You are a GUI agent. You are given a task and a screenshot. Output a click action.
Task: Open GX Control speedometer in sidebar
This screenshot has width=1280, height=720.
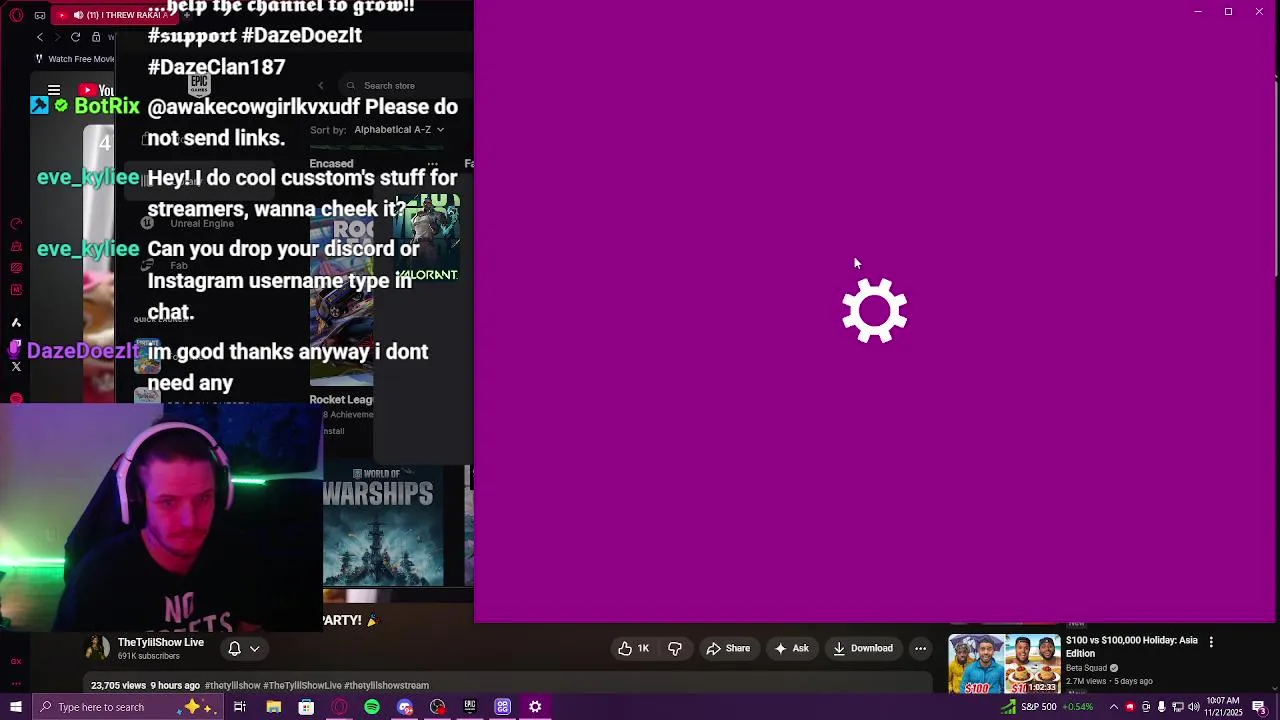pos(16,224)
